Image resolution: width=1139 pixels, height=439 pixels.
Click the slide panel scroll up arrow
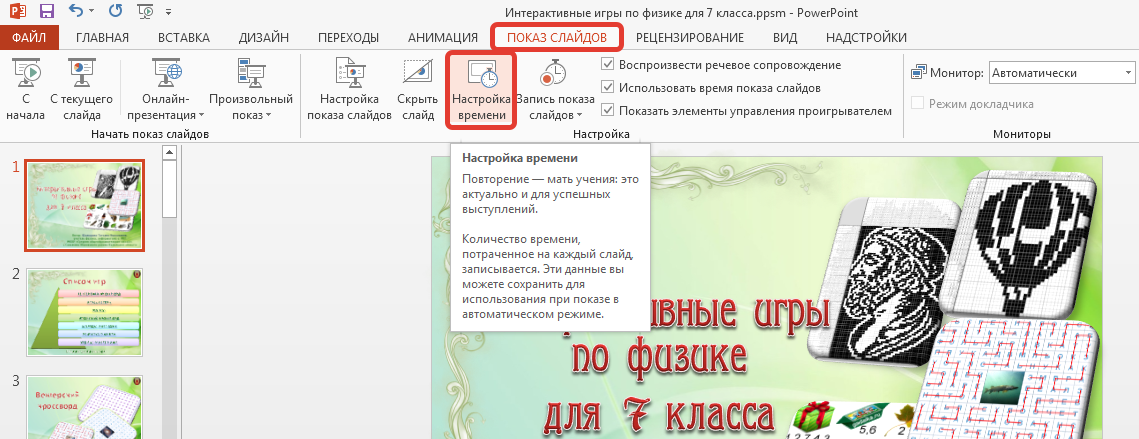[168, 152]
